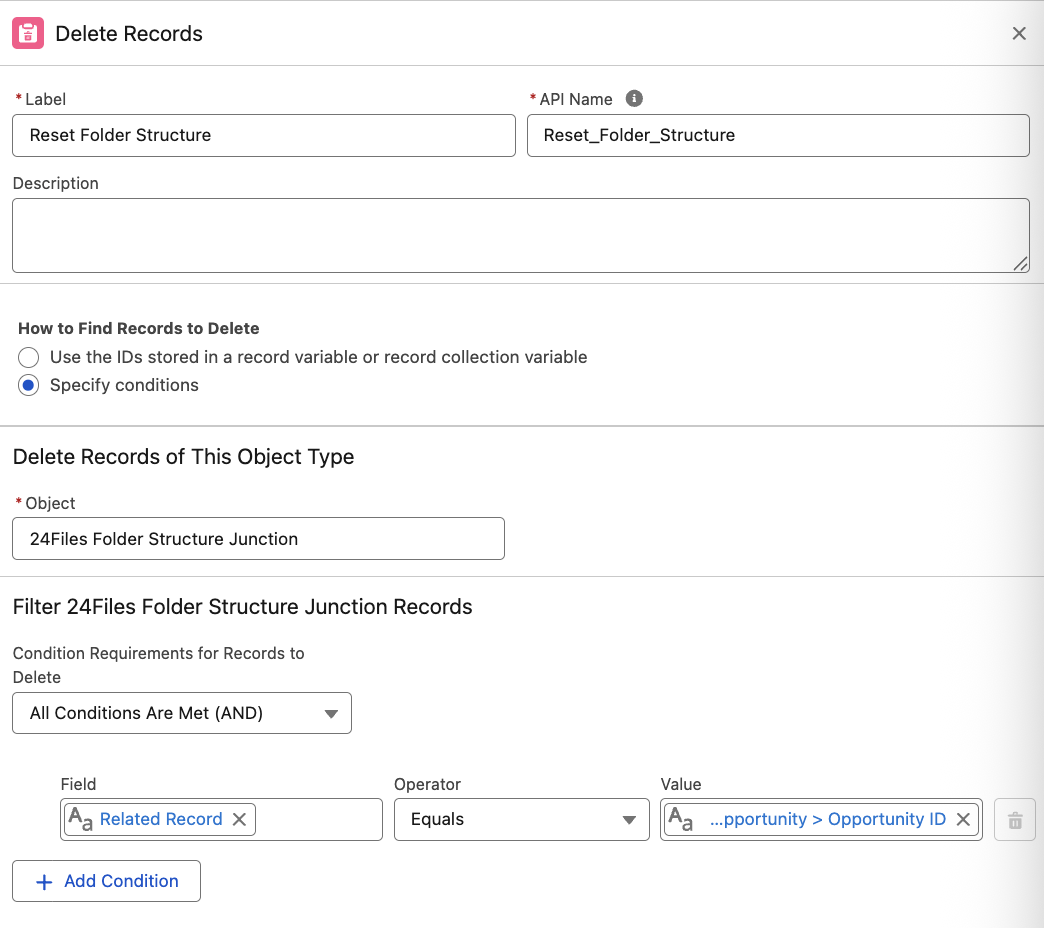Viewport: 1044px width, 928px height.
Task: Click the text-type icon in Value box
Action: coord(680,819)
